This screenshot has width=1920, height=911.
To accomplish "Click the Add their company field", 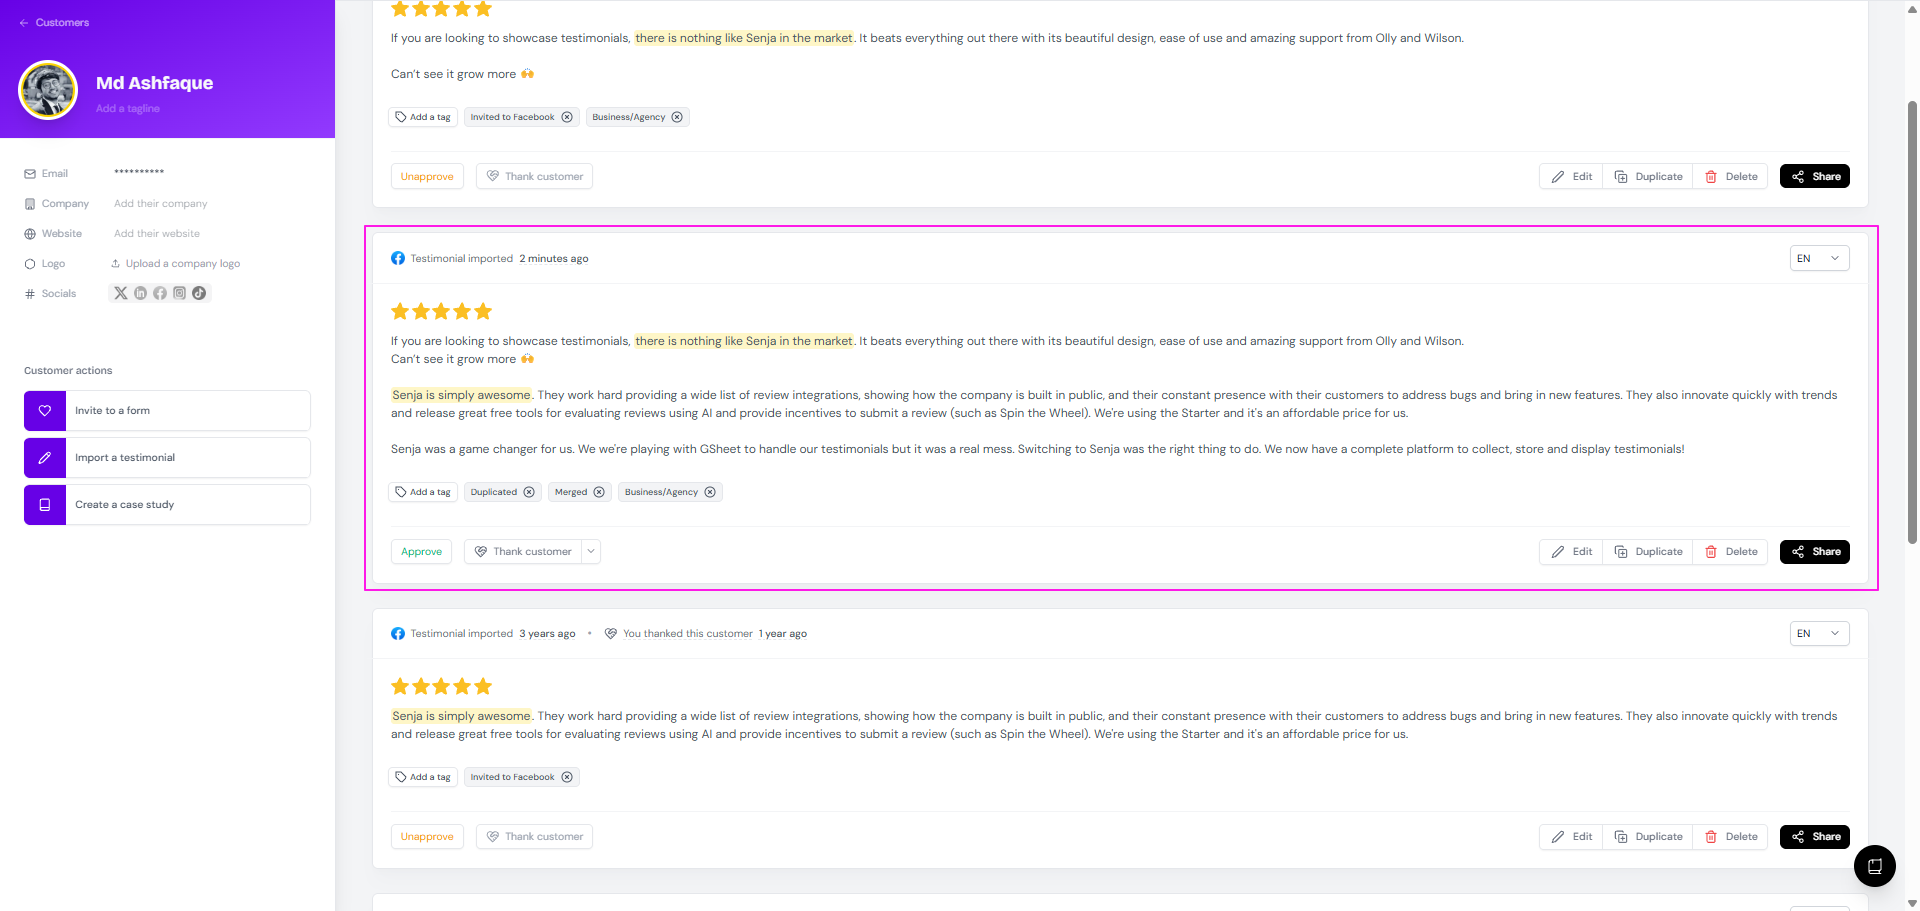I will point(161,204).
